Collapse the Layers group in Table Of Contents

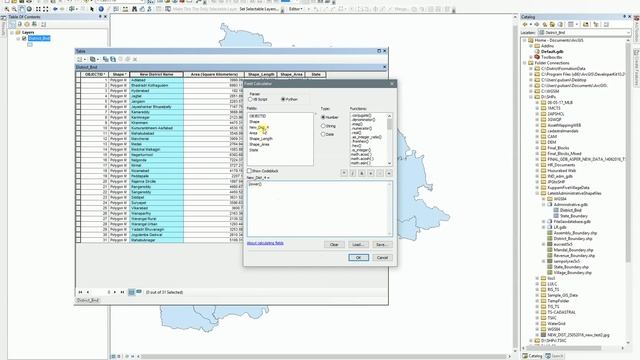tap(12, 32)
